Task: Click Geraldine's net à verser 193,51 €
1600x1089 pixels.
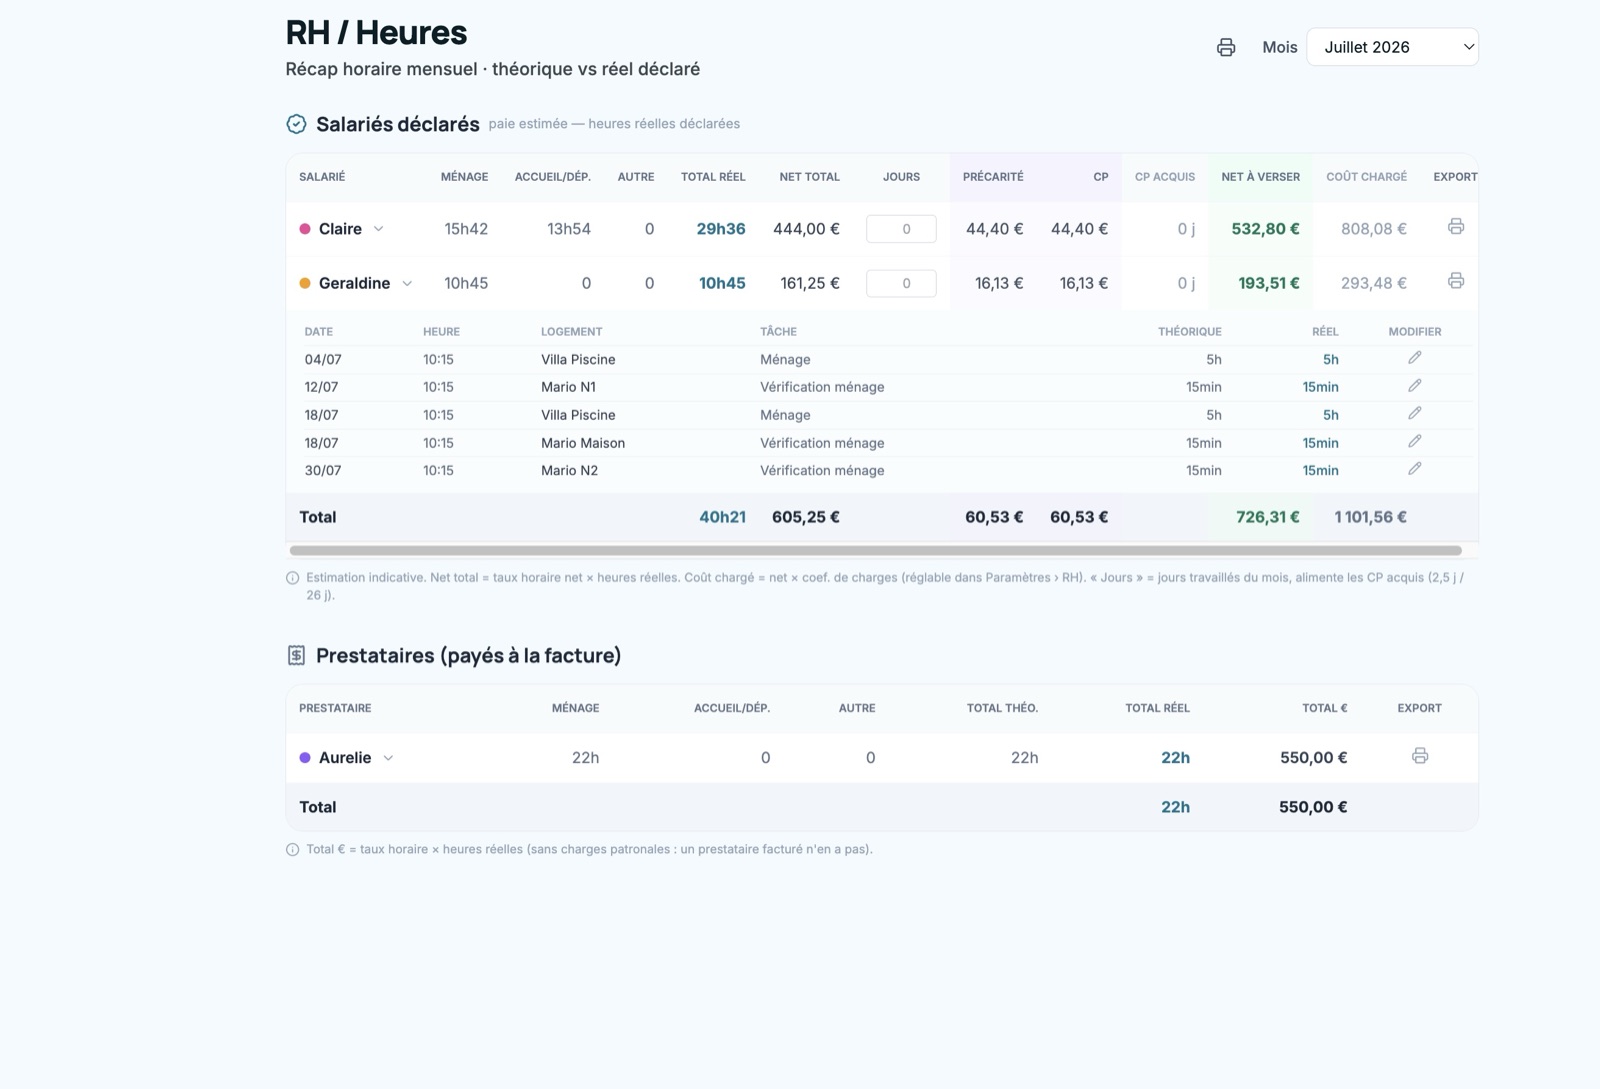Action: click(1269, 283)
